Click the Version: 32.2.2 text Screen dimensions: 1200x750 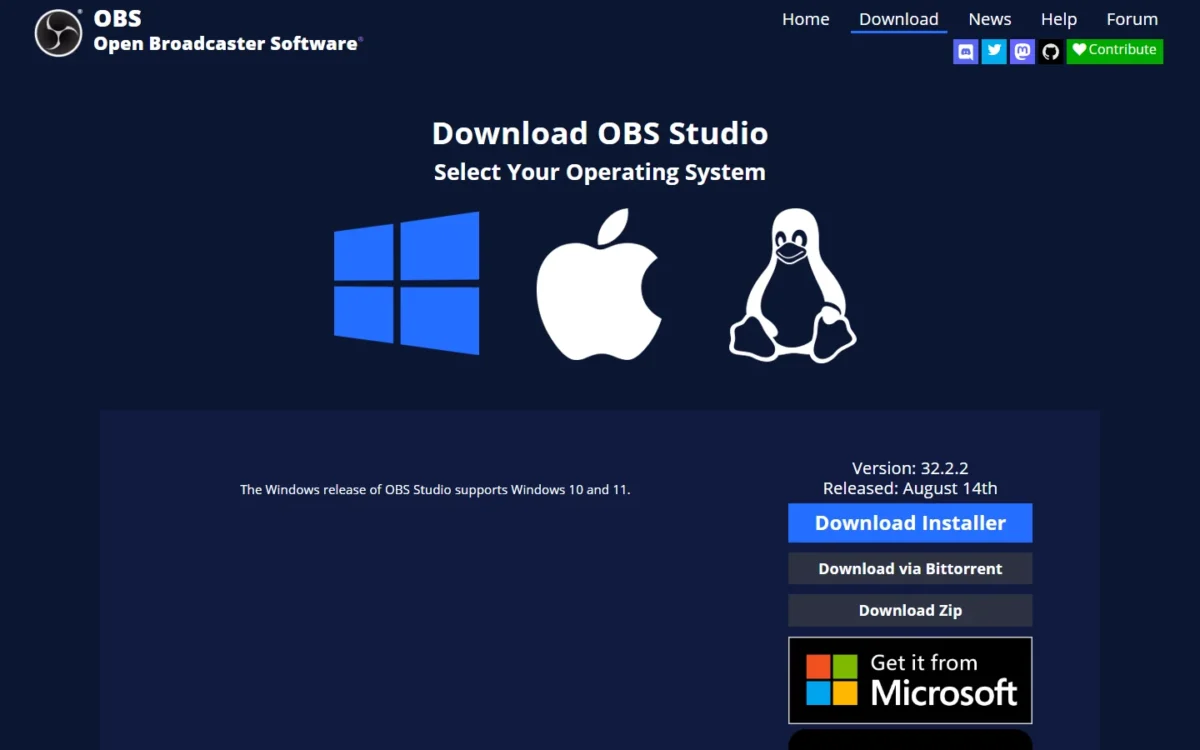pyautogui.click(x=910, y=468)
